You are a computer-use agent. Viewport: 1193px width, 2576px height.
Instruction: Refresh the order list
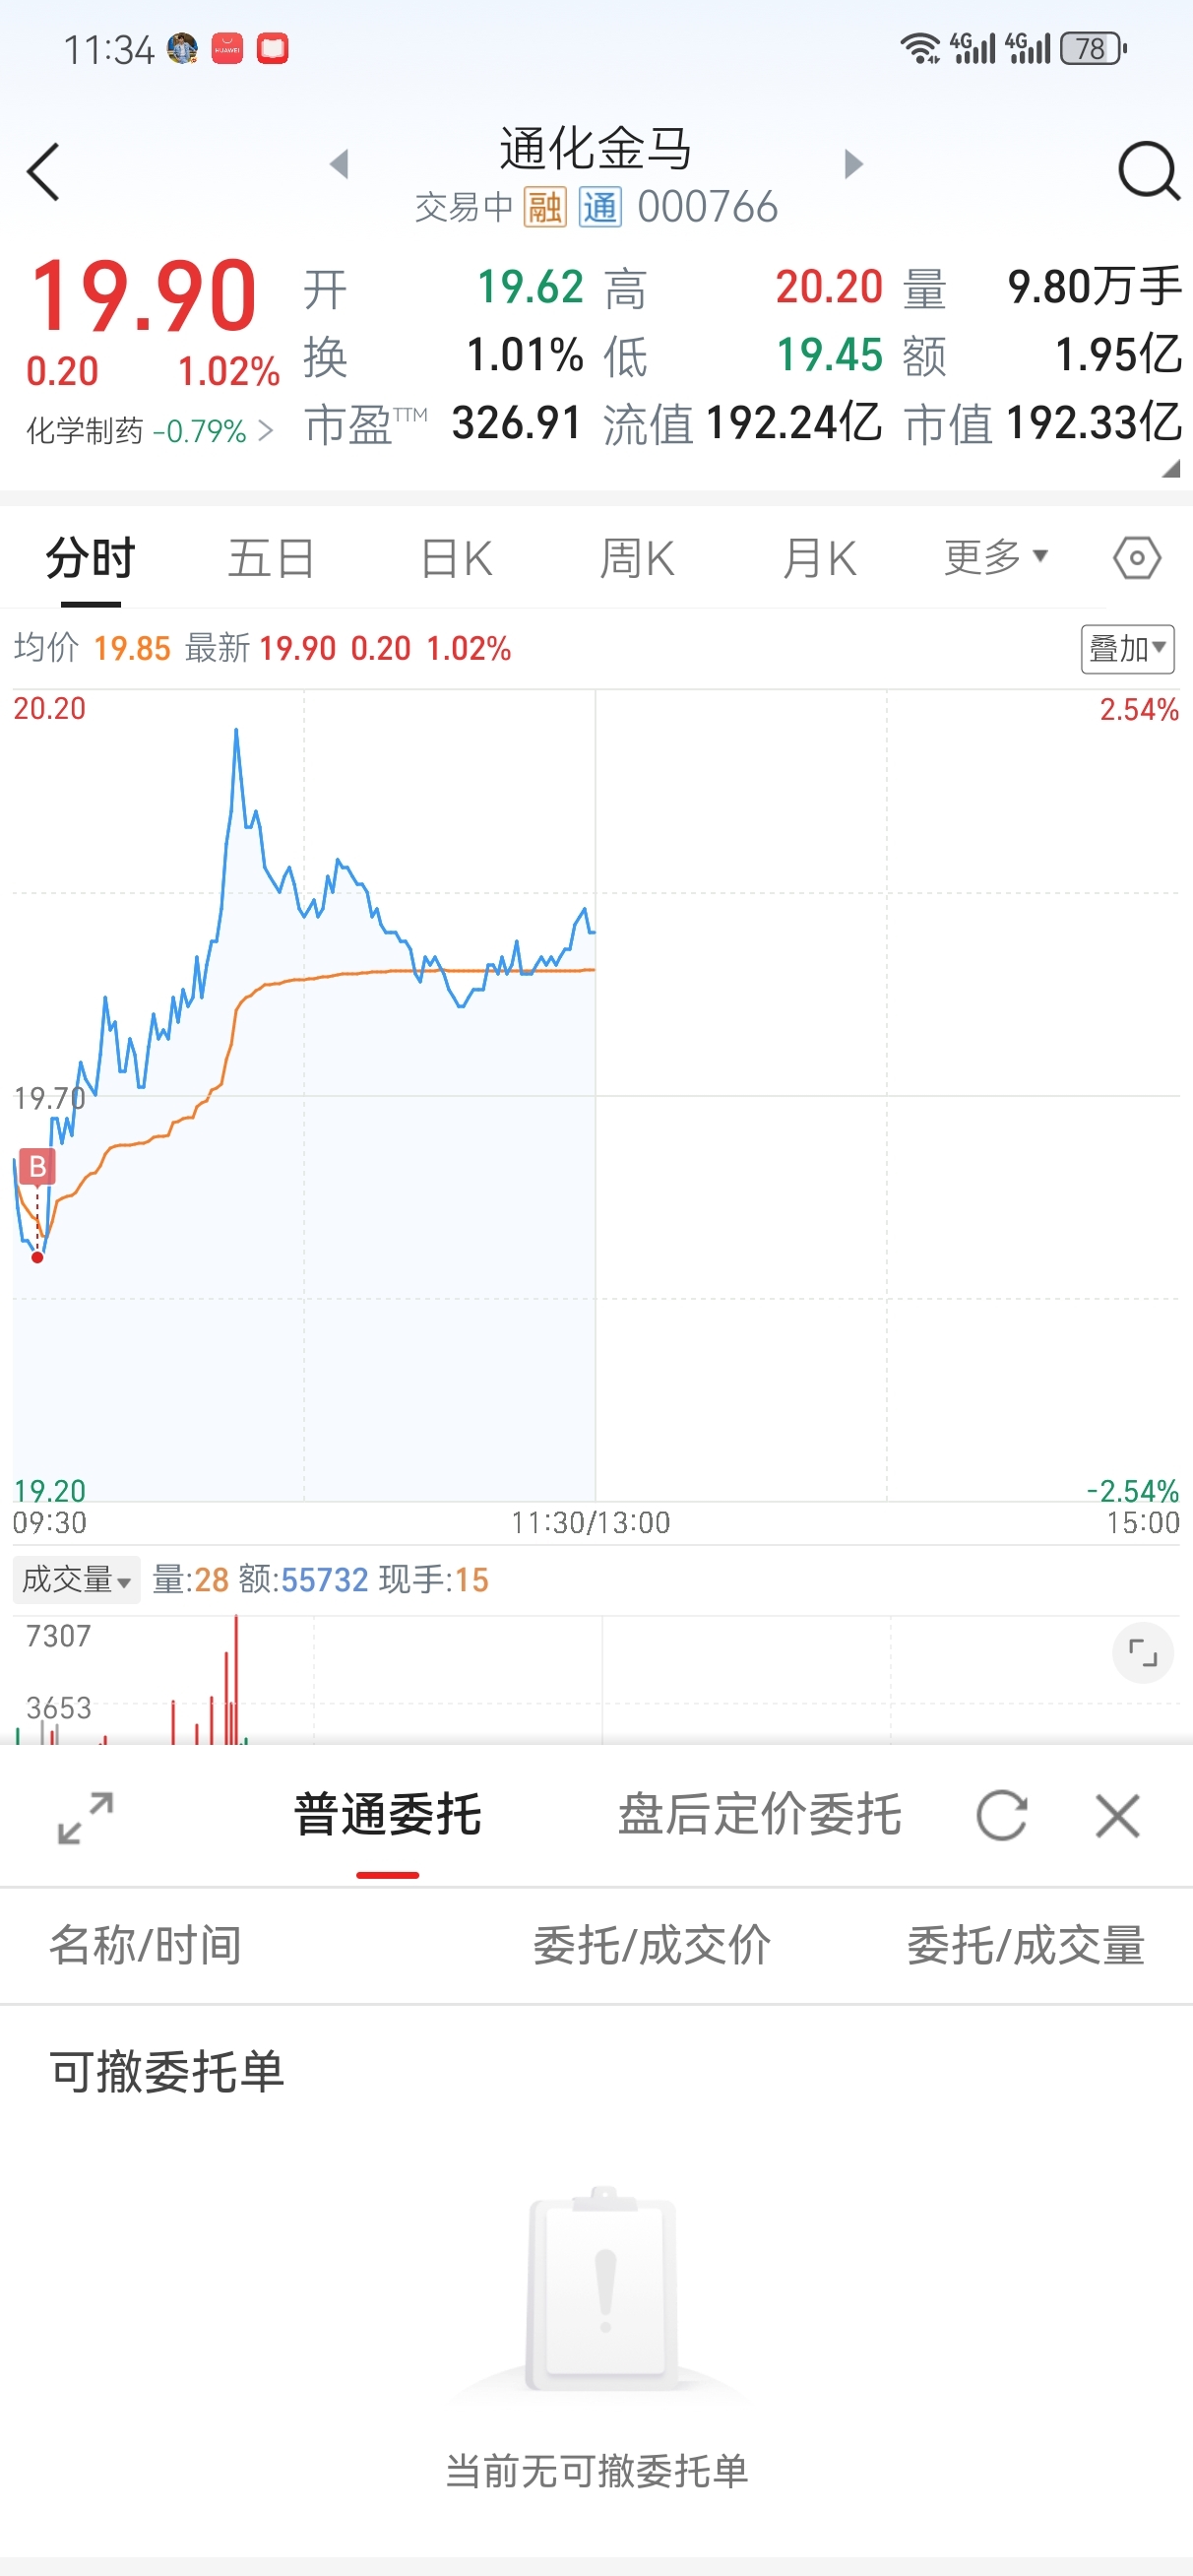tap(1002, 1815)
